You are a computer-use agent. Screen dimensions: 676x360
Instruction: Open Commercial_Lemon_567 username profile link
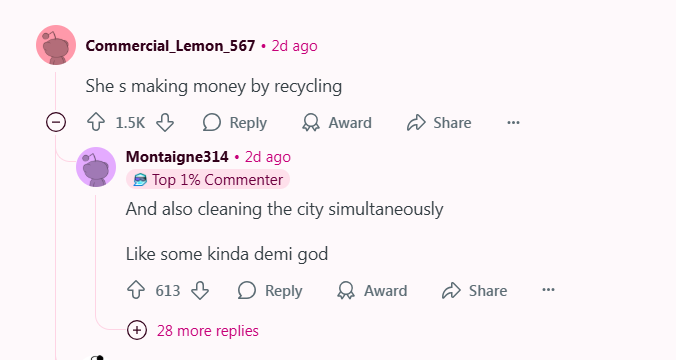[x=170, y=46]
